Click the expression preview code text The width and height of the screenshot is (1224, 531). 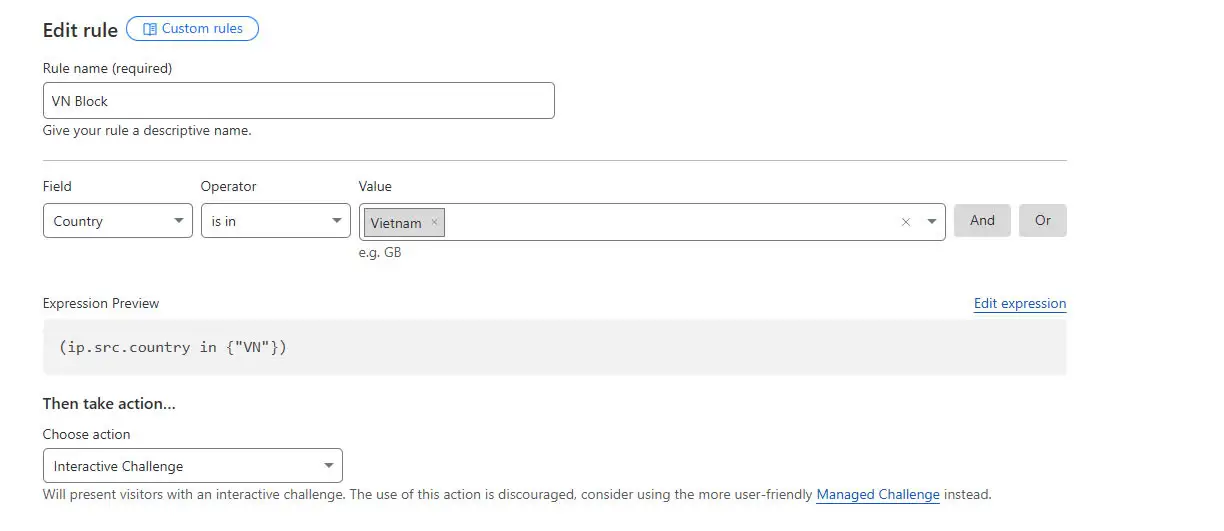point(173,347)
